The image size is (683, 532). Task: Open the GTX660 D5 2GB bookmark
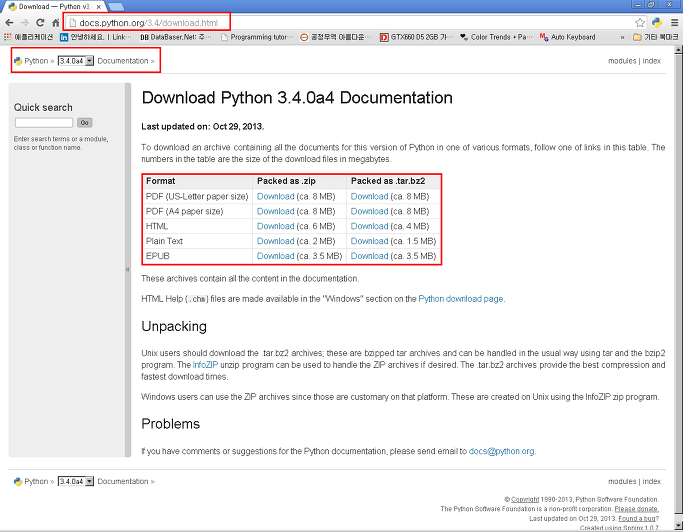coord(417,37)
